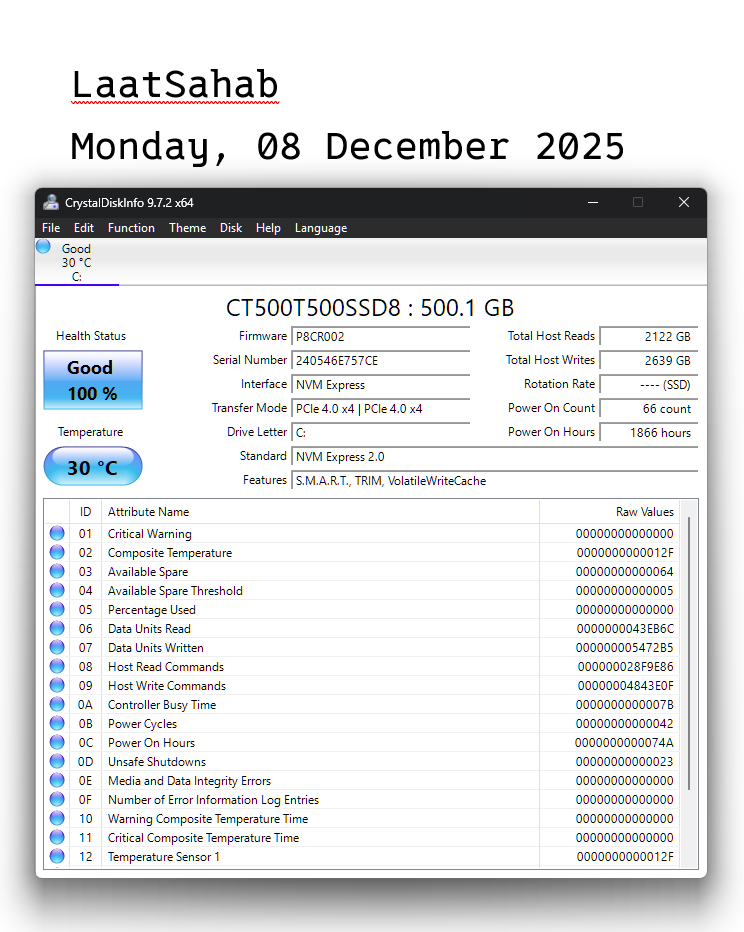Click the status orb for Percentage Used row
The width and height of the screenshot is (744, 932).
57,610
